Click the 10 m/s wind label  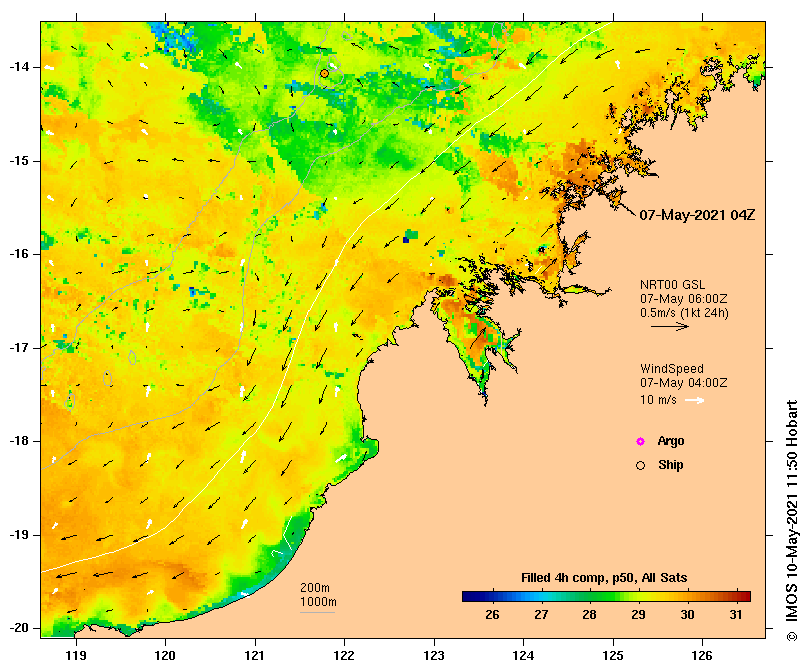[x=658, y=400]
